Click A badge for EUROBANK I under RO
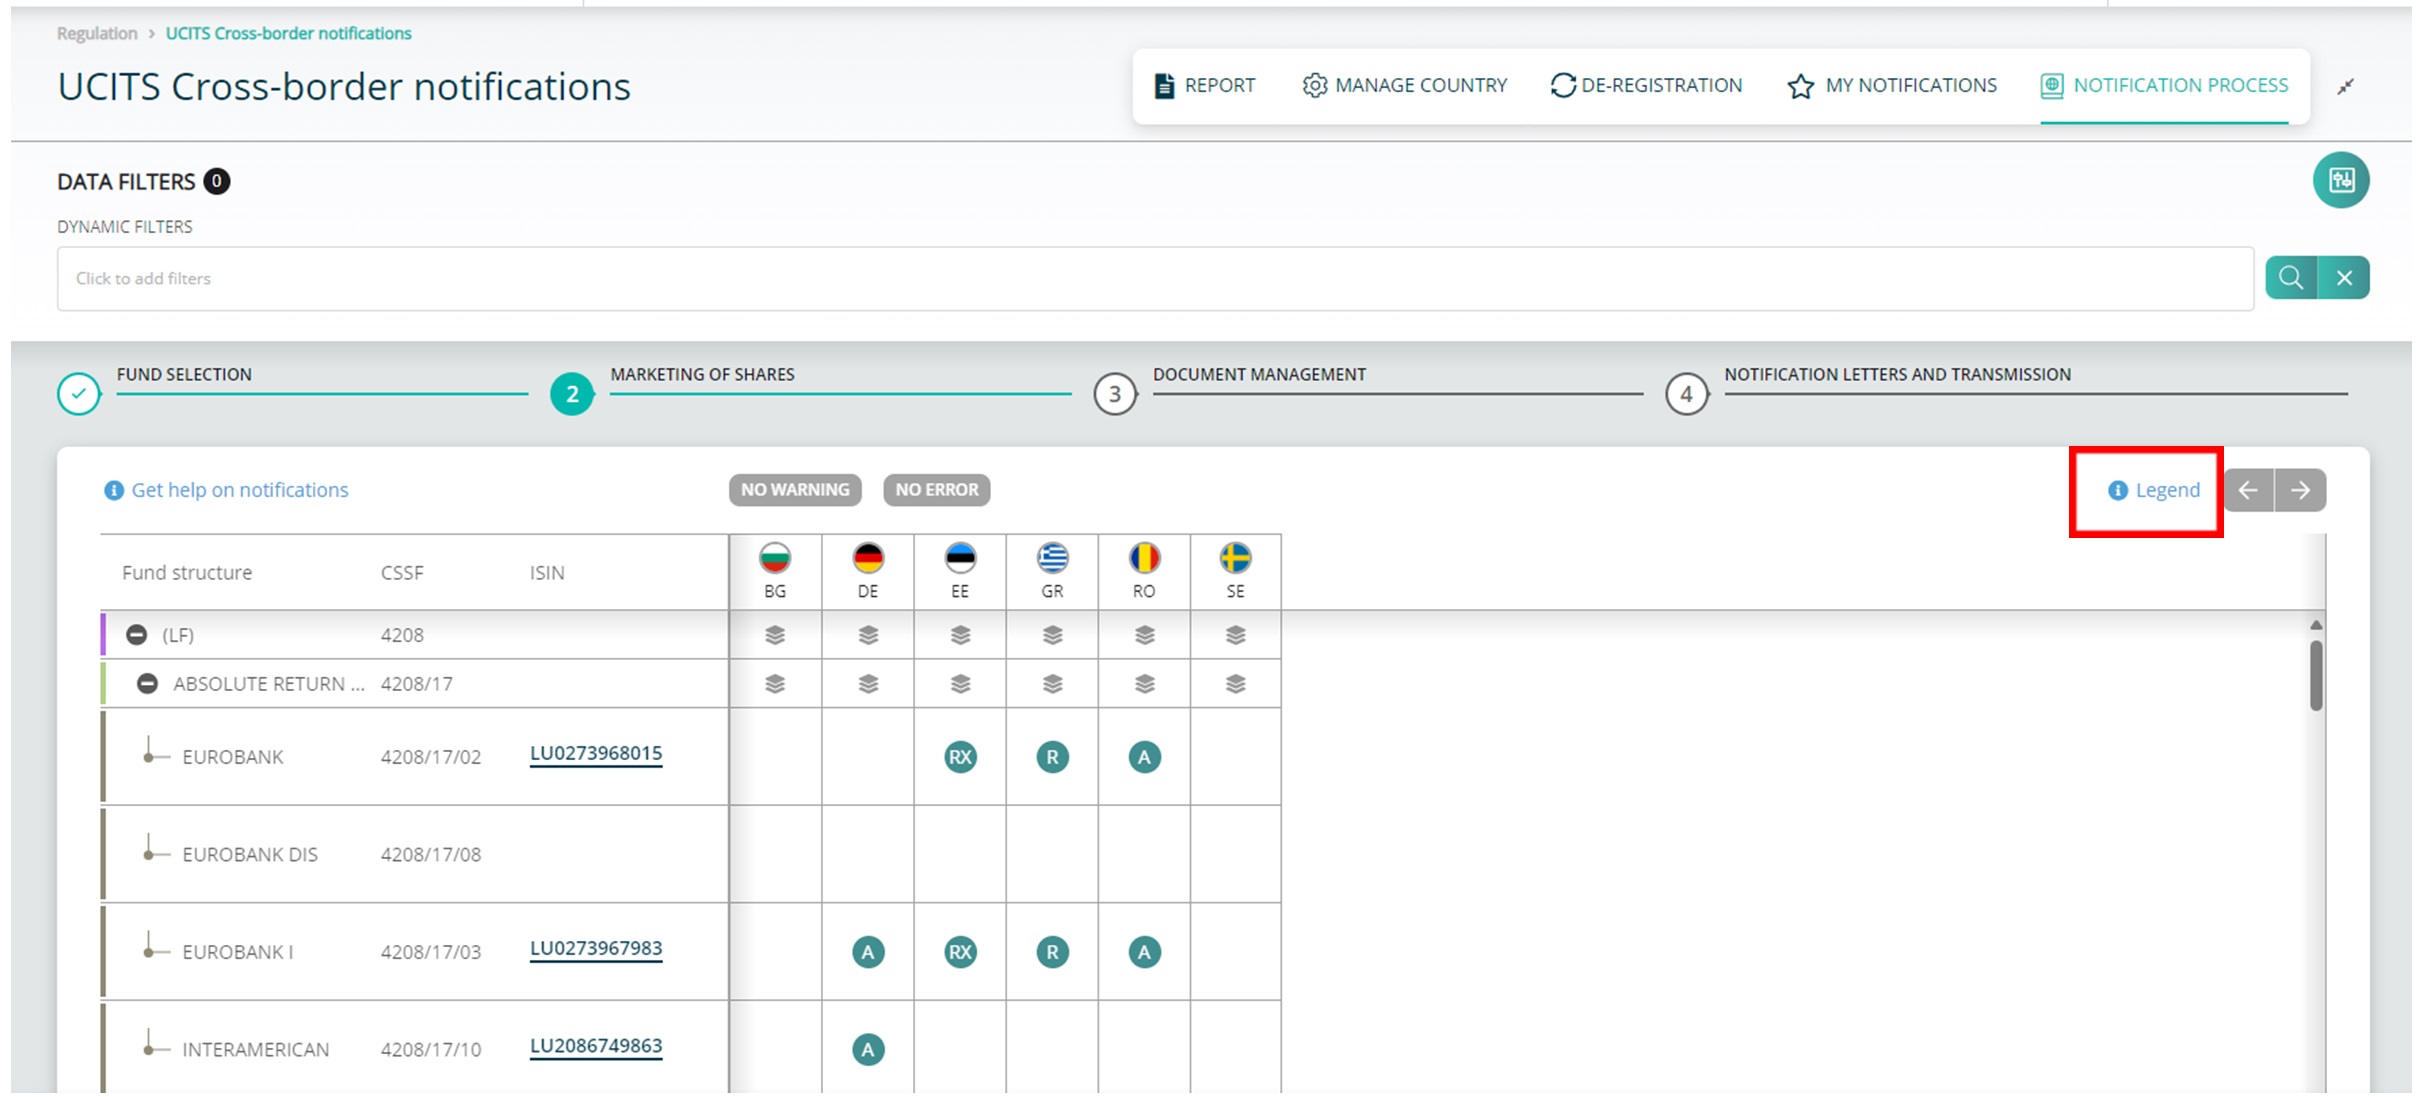This screenshot has width=2423, height=1097. [x=1144, y=952]
